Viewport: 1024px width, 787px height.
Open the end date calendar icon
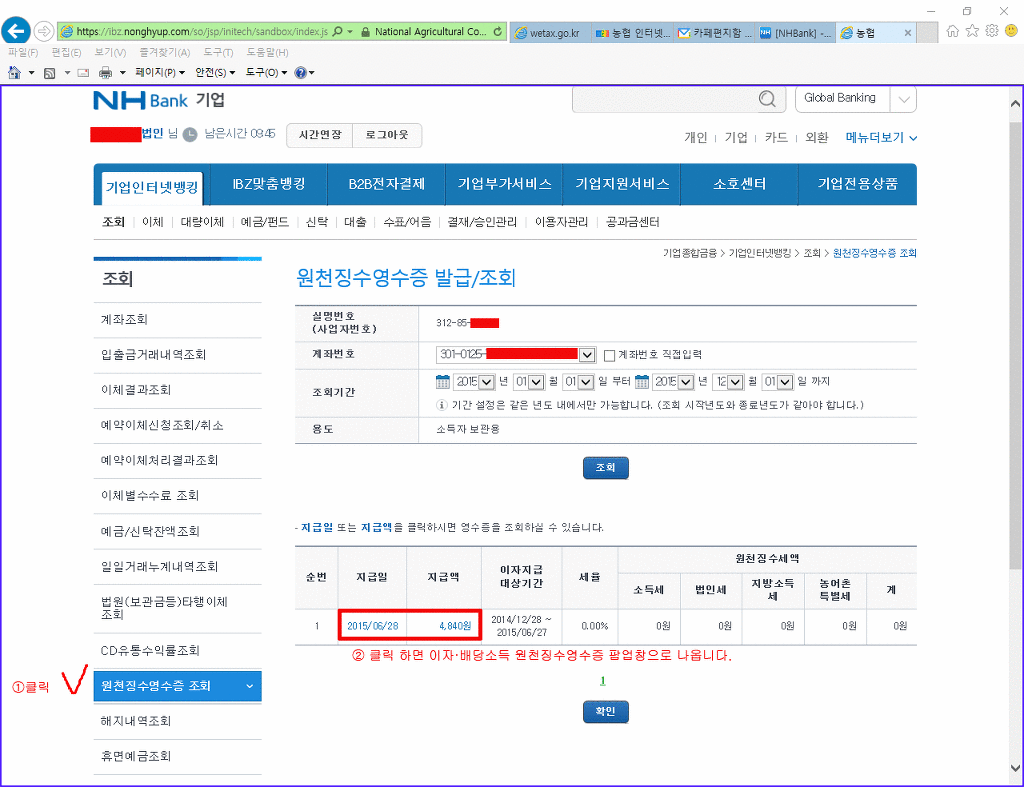(642, 381)
